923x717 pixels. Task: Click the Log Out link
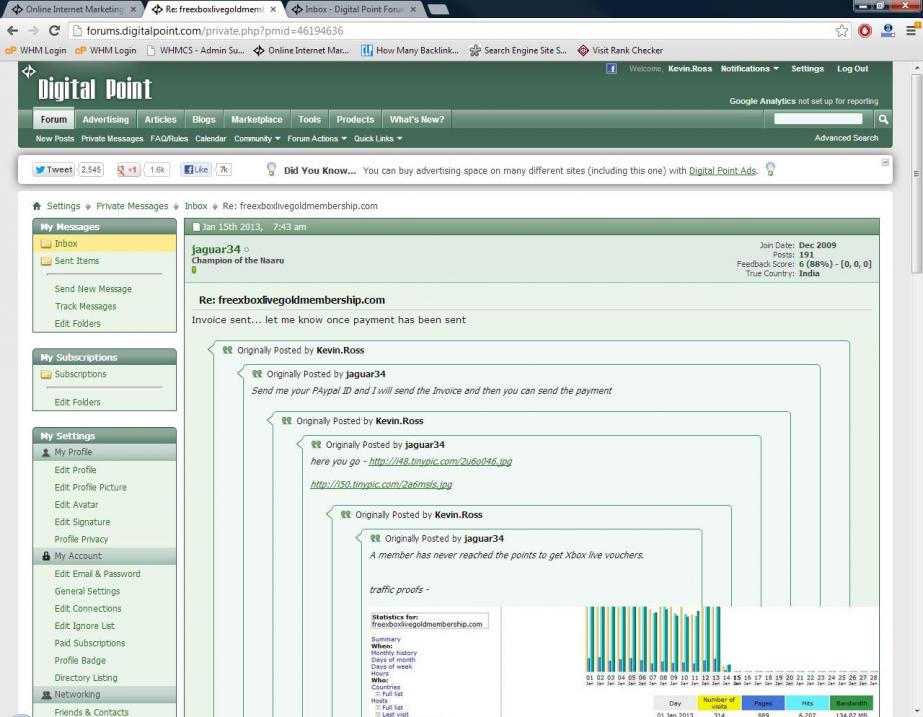coord(852,69)
